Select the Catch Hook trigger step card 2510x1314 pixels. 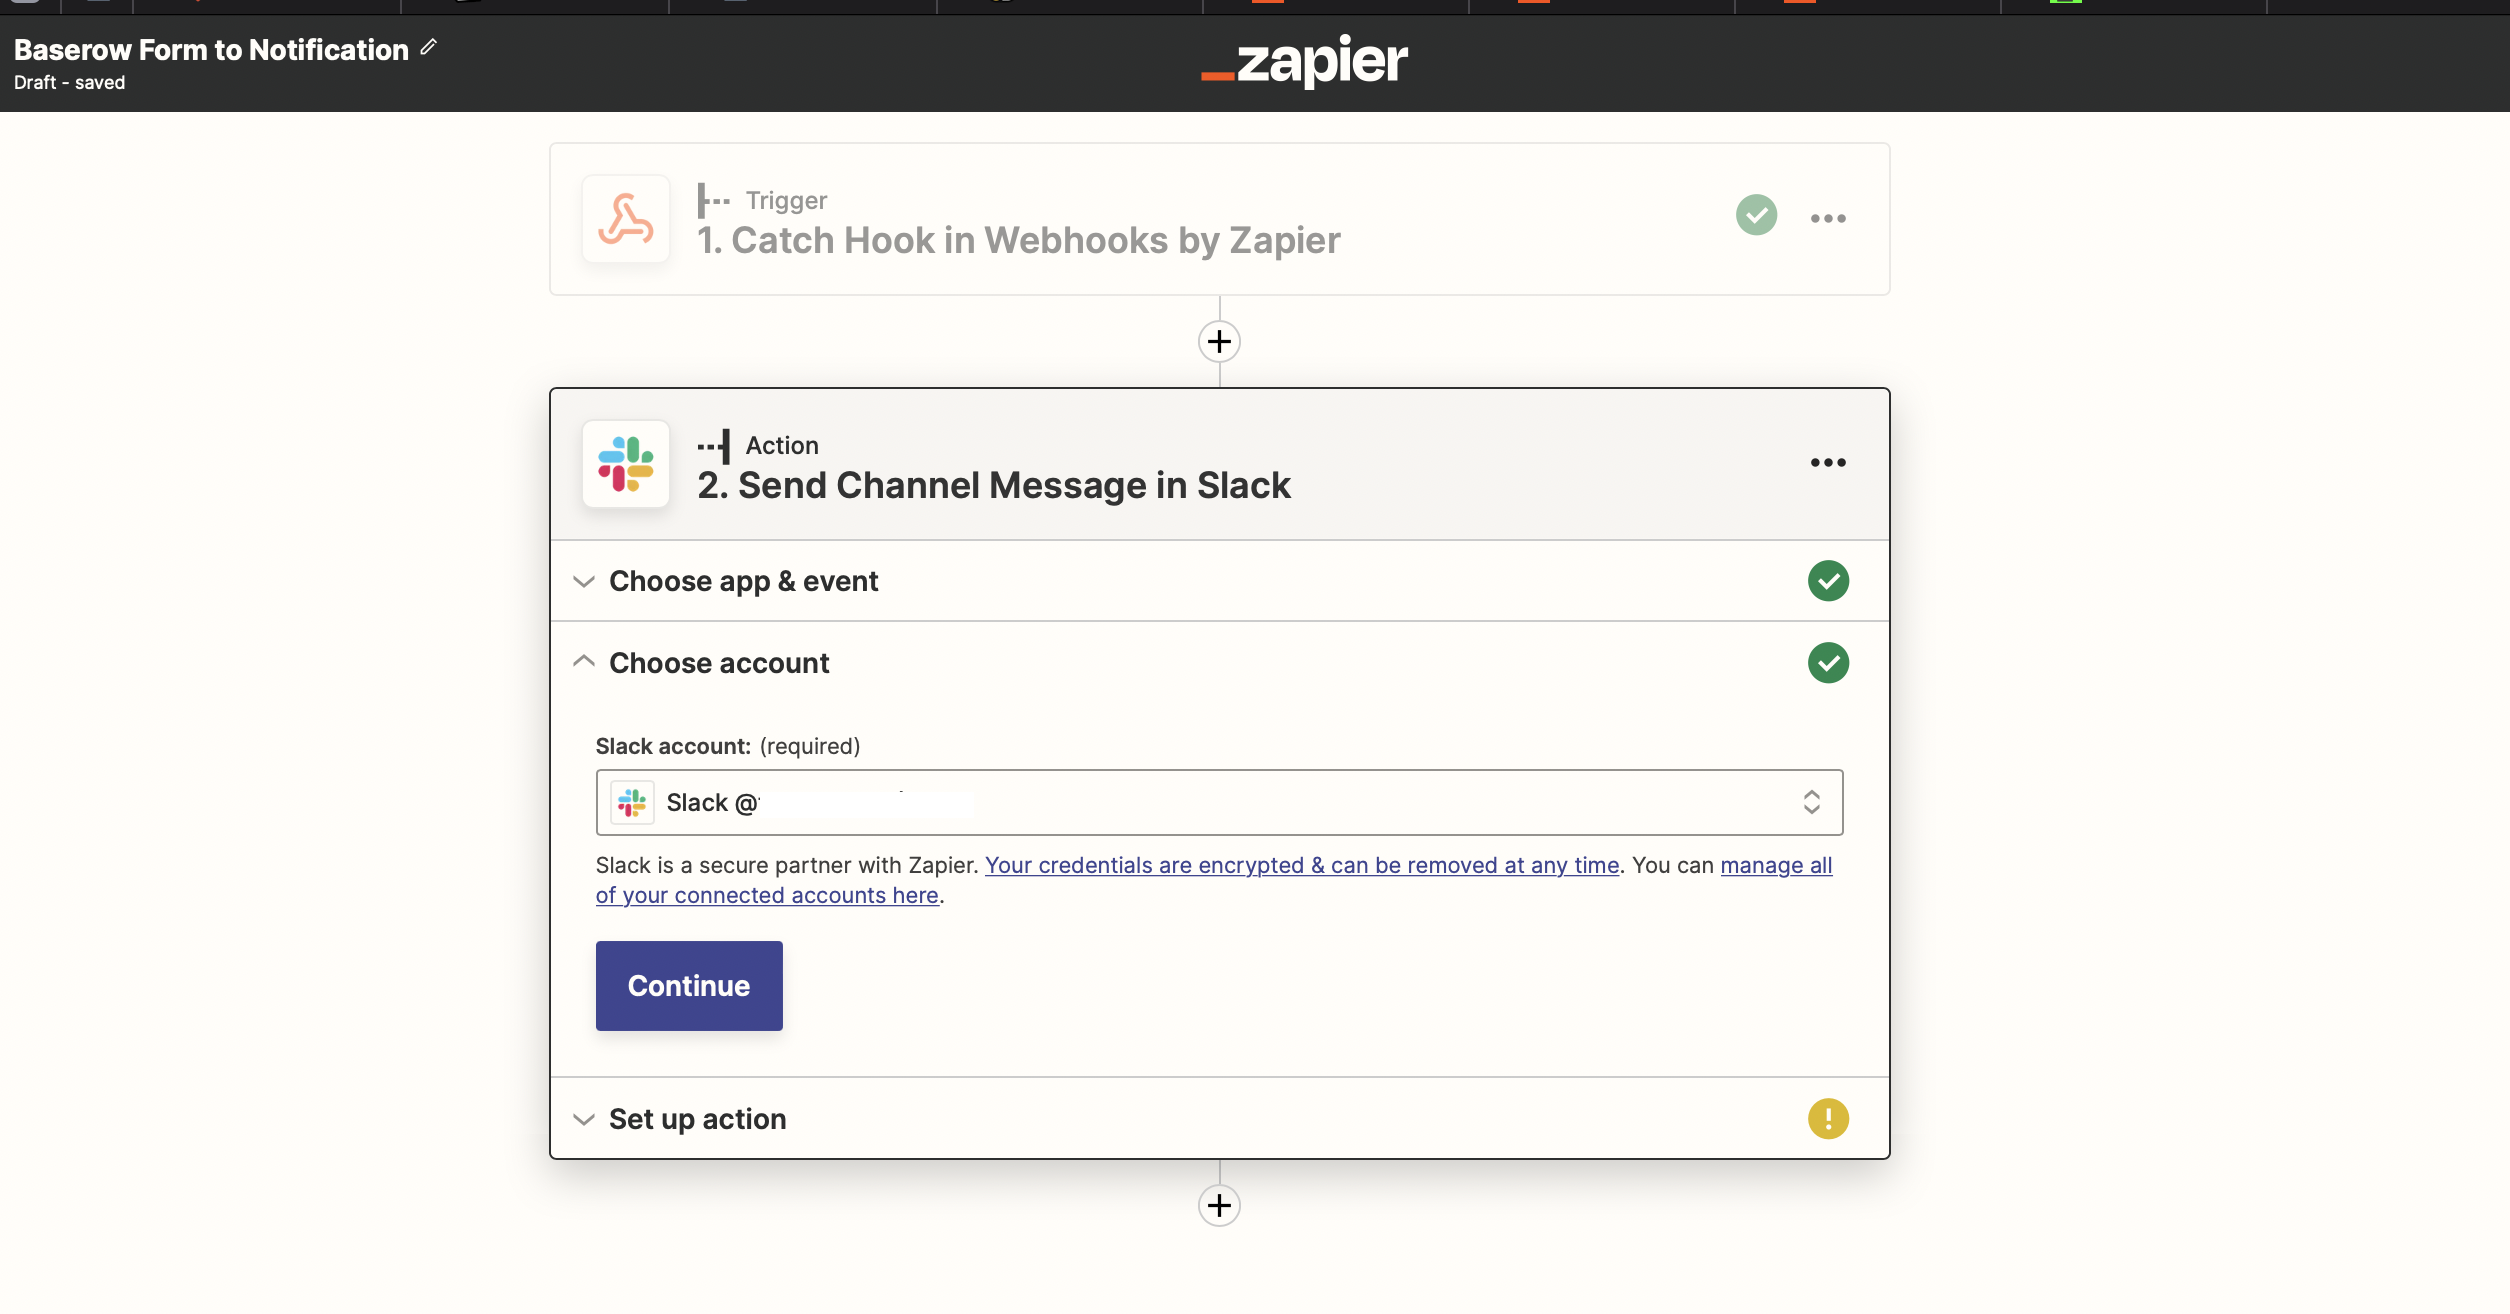1018,240
